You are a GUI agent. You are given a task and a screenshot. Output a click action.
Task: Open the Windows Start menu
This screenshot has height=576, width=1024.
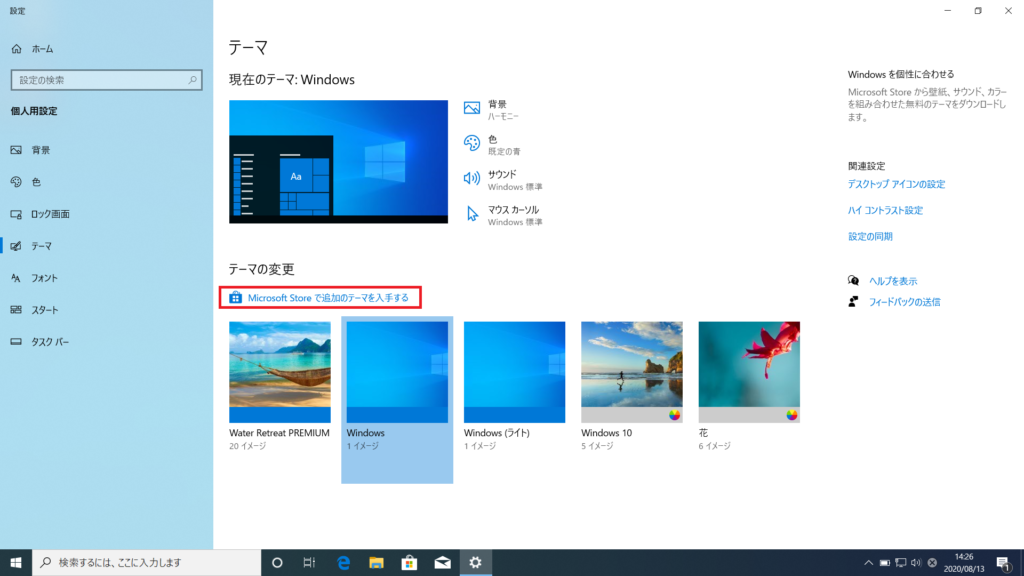coord(16,562)
